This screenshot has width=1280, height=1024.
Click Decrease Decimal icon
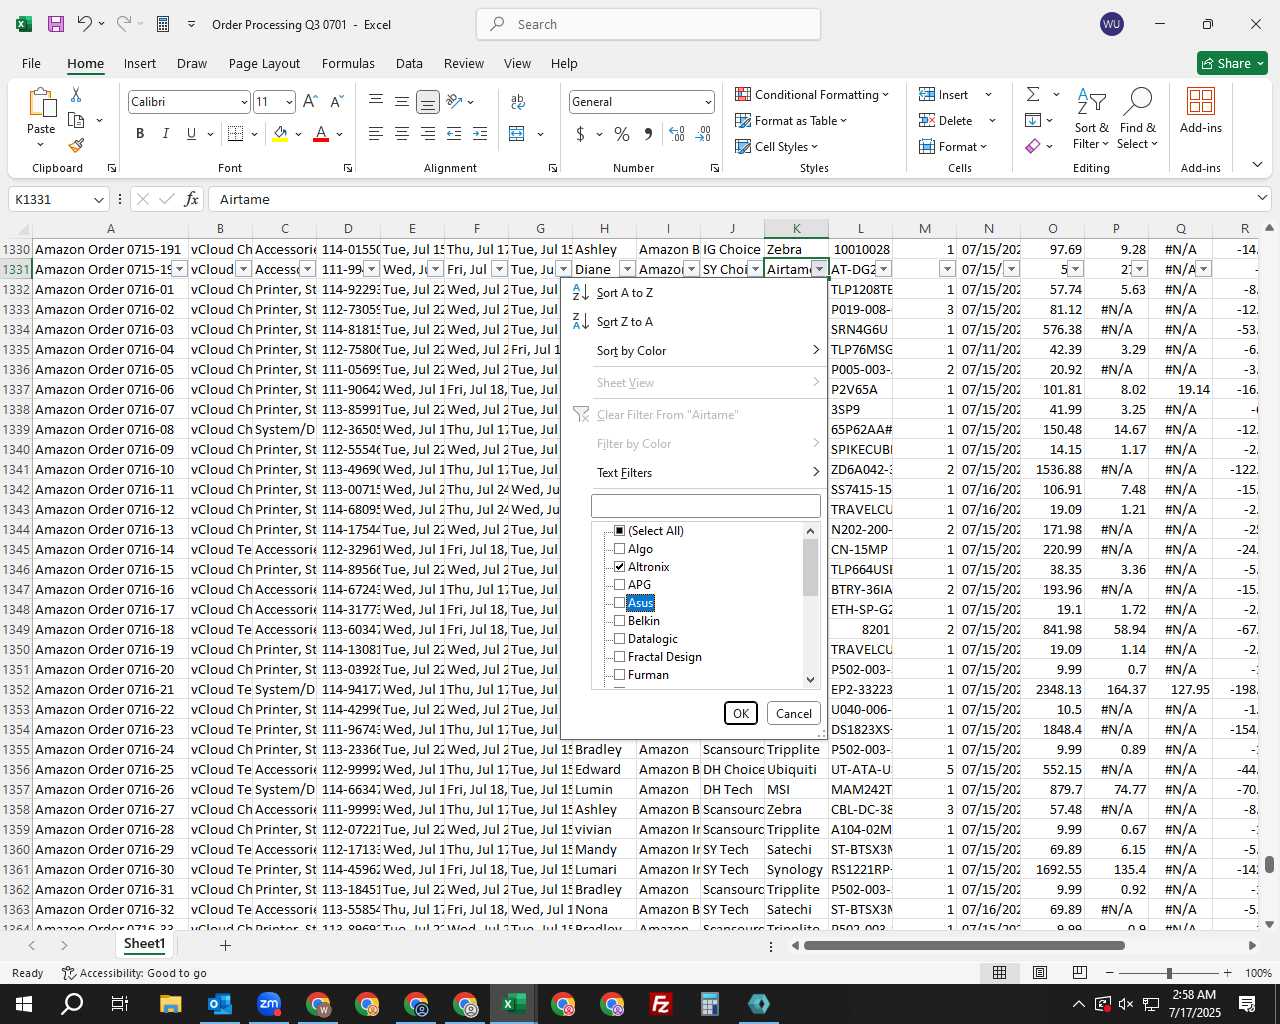tap(703, 134)
